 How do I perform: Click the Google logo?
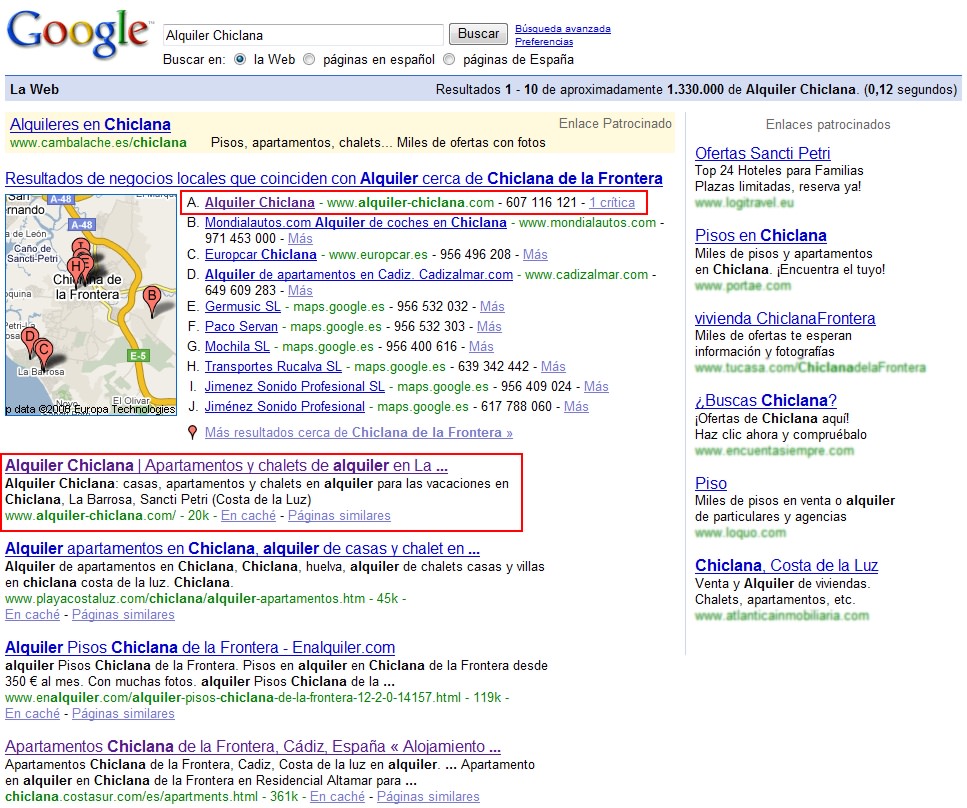point(78,34)
